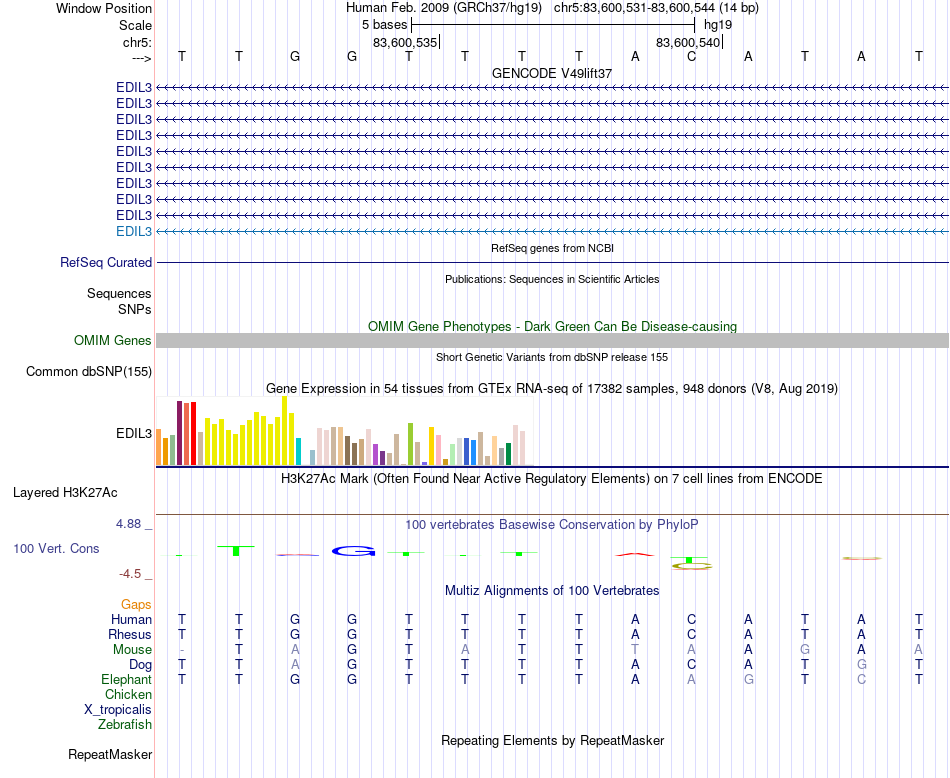Open the RefSeq Curated track label
950x778 pixels.
[106, 262]
